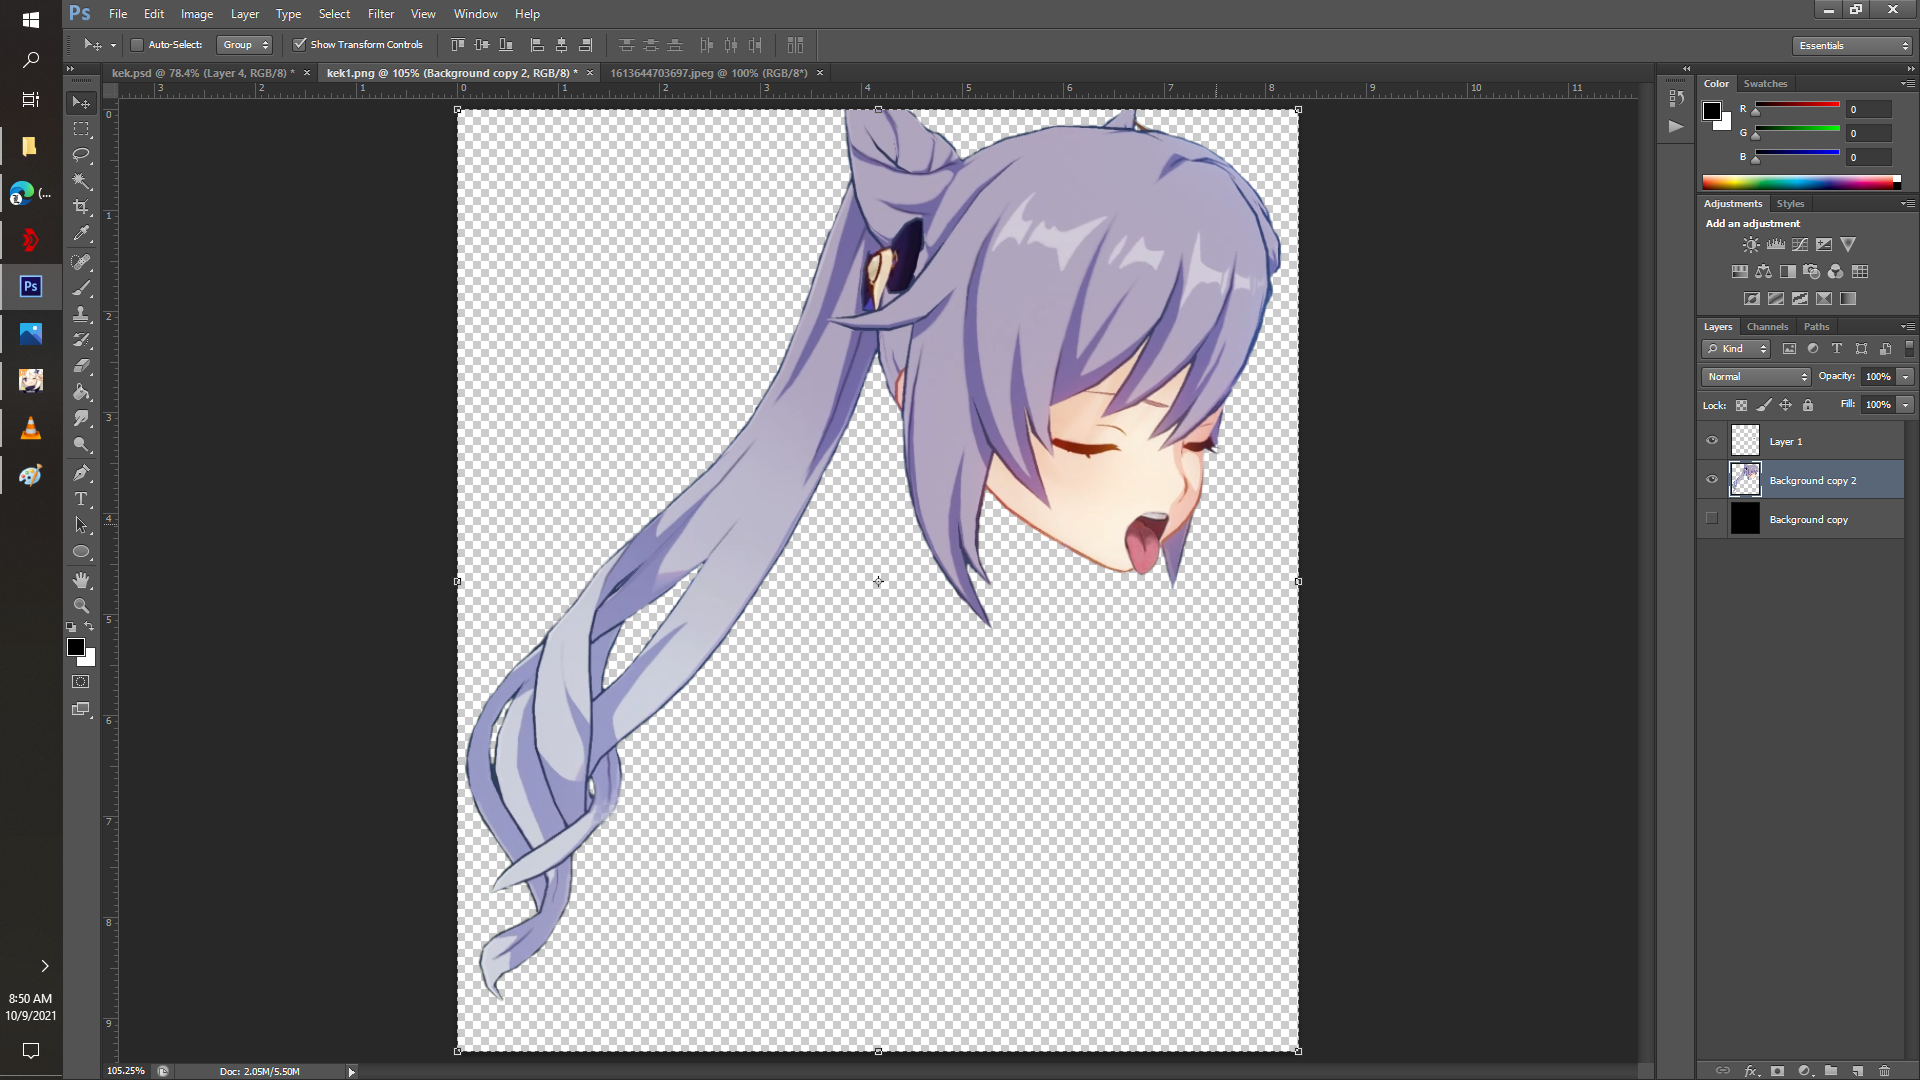Select the Eyedropper tool
Screen dimensions: 1920x1080
coord(81,234)
